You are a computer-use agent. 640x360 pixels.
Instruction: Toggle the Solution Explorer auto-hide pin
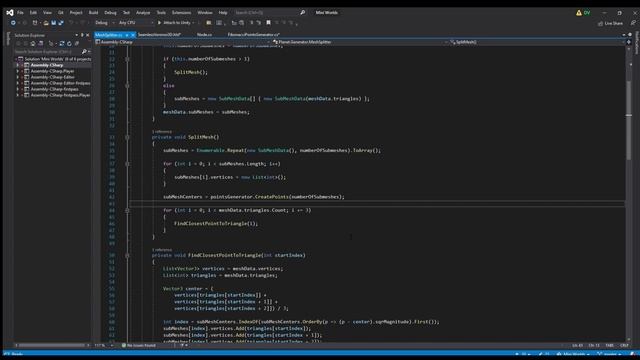82,35
